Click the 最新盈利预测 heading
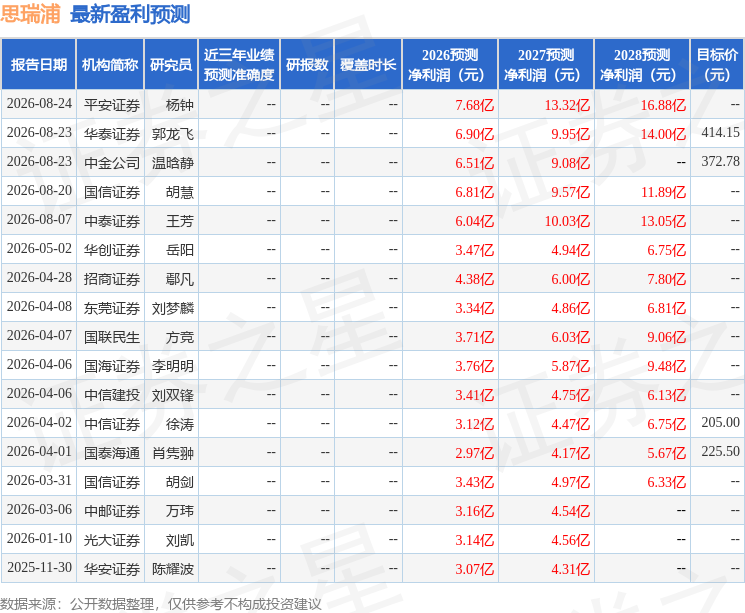745x613 pixels. click(x=130, y=14)
